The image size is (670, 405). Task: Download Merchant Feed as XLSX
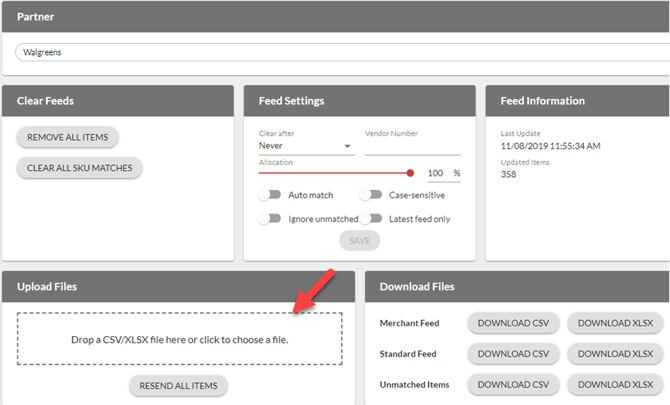point(615,323)
